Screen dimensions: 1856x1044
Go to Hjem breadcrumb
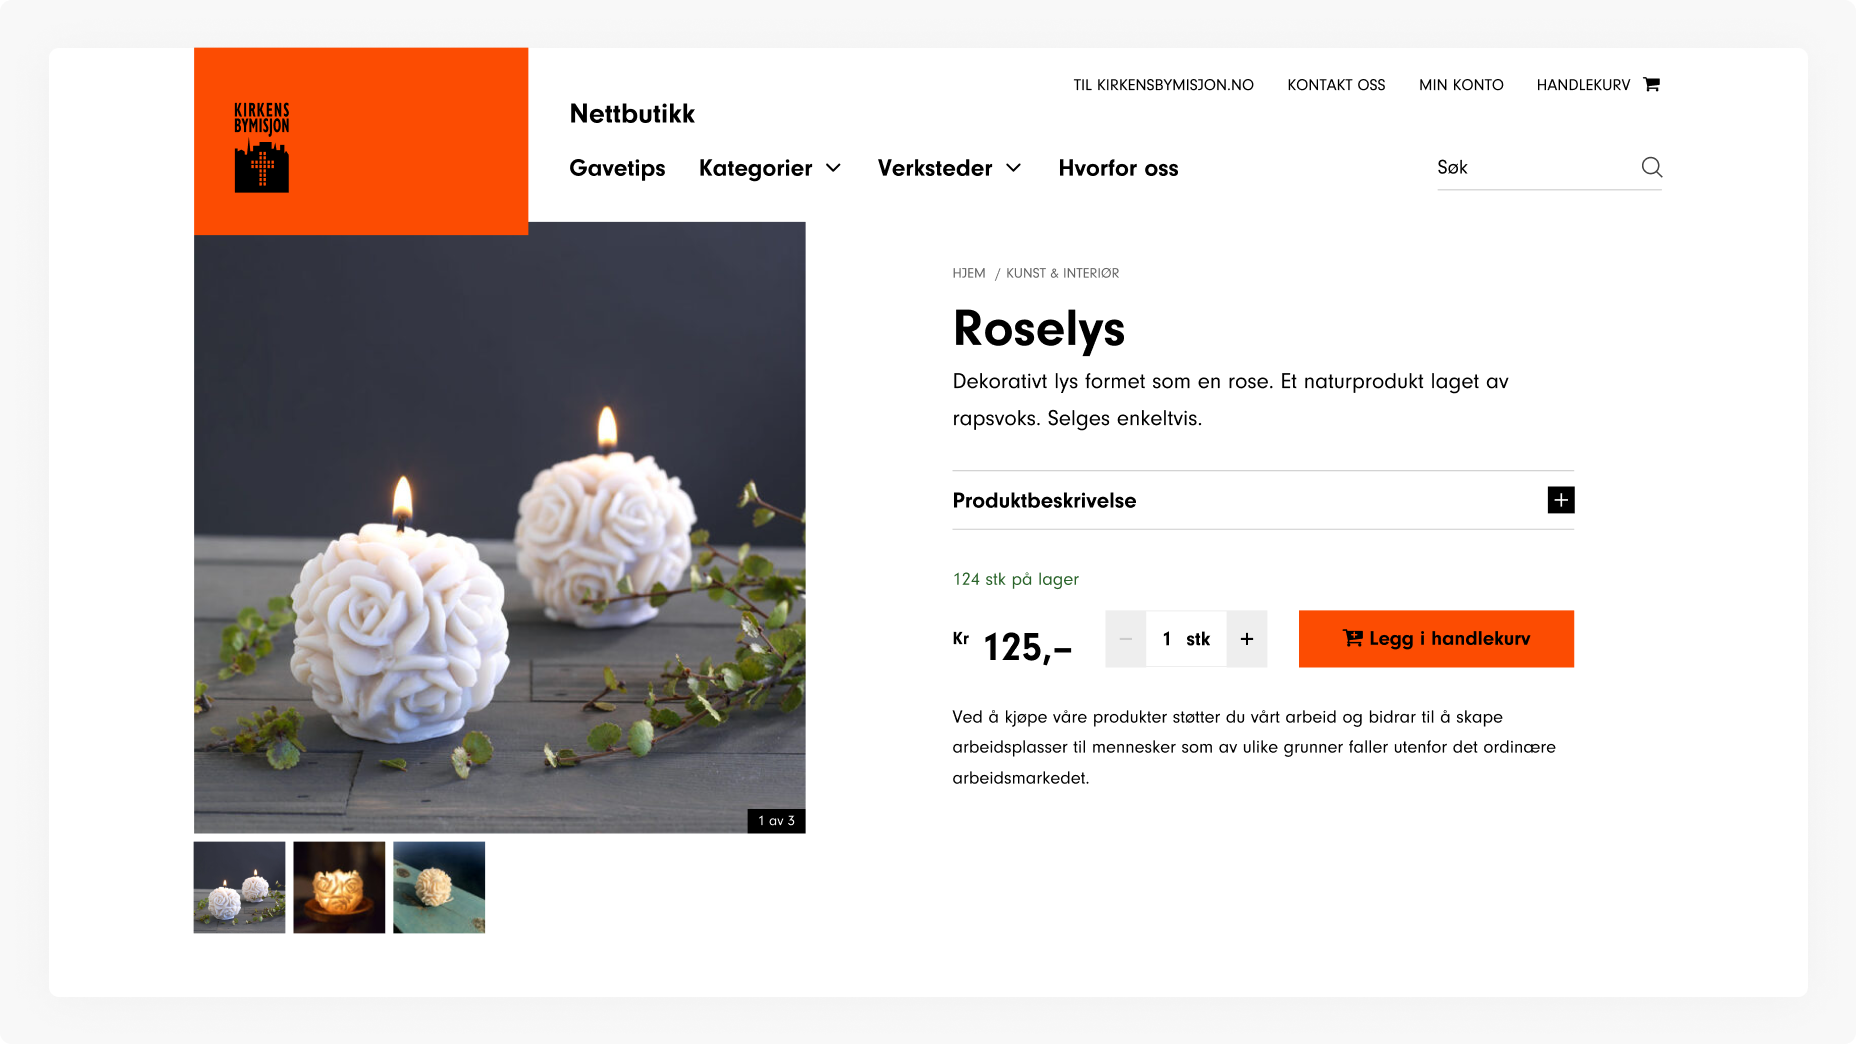click(969, 273)
